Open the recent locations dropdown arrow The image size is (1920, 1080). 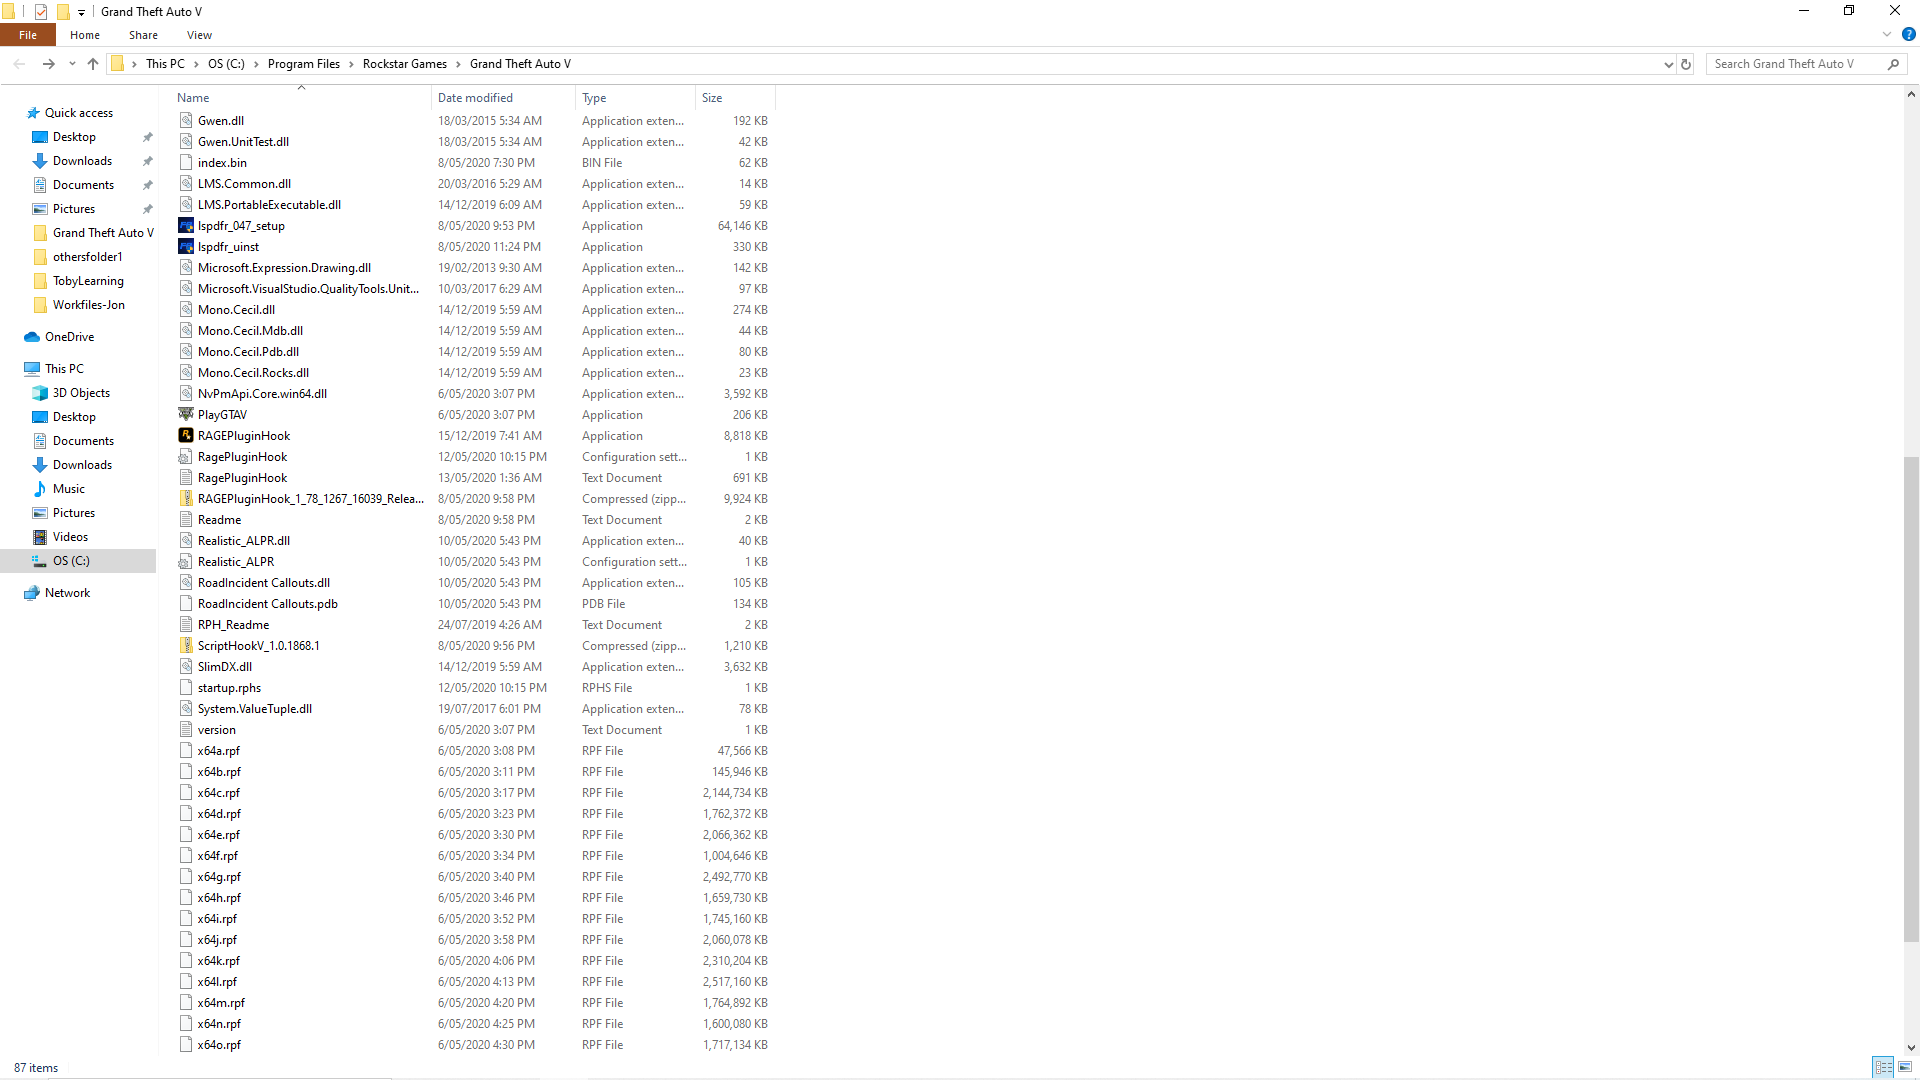pyautogui.click(x=72, y=64)
